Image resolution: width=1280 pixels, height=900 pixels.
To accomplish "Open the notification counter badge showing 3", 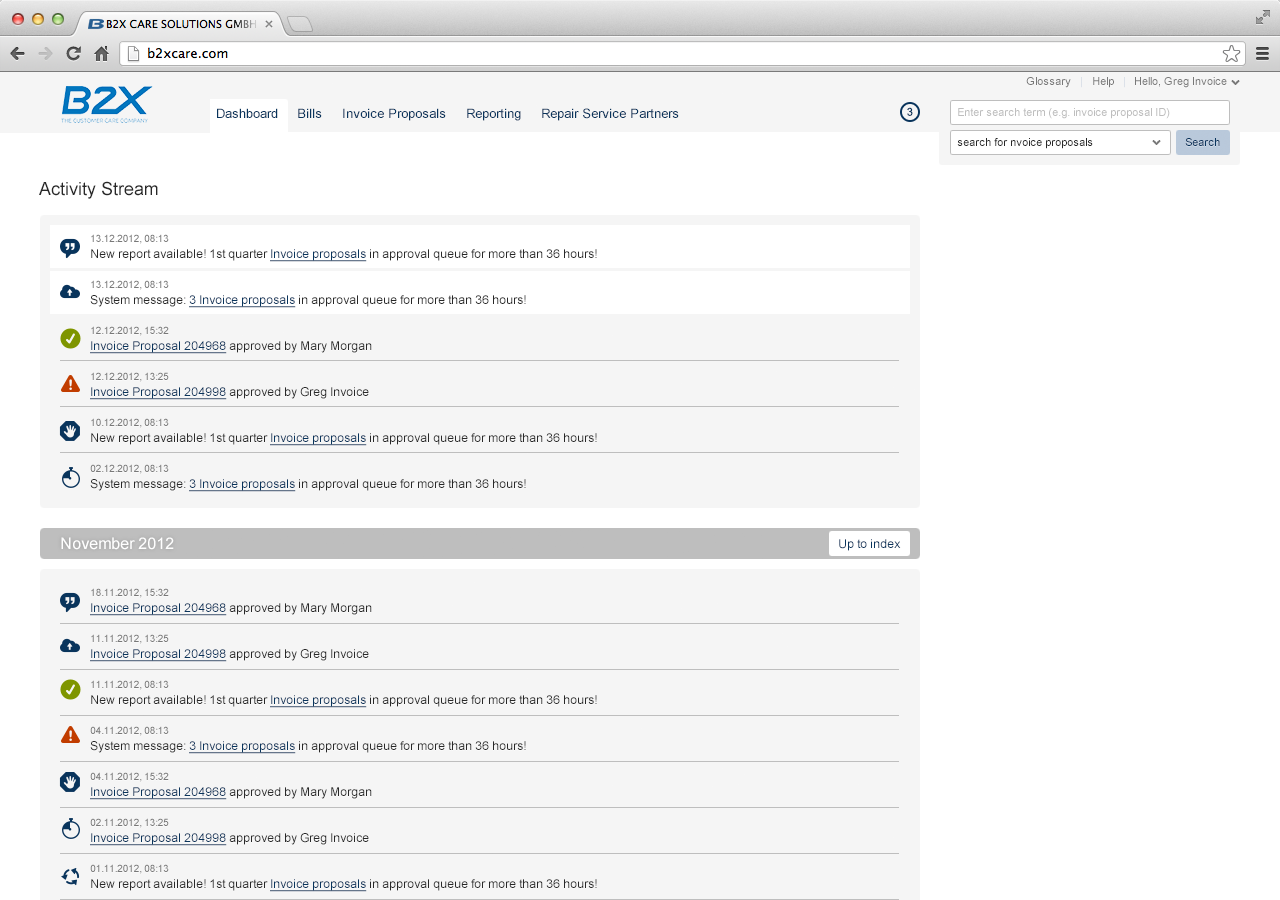I will click(x=909, y=112).
